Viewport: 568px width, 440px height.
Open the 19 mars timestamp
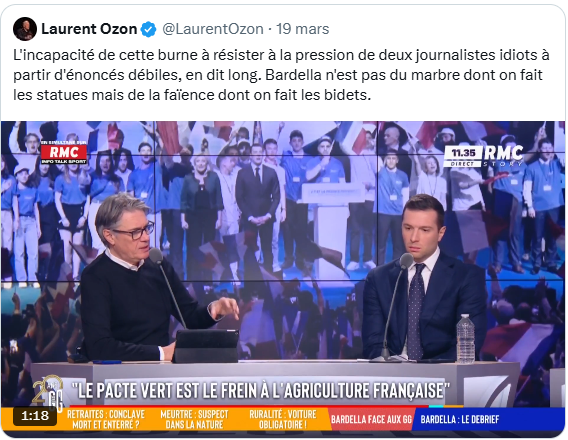click(302, 29)
